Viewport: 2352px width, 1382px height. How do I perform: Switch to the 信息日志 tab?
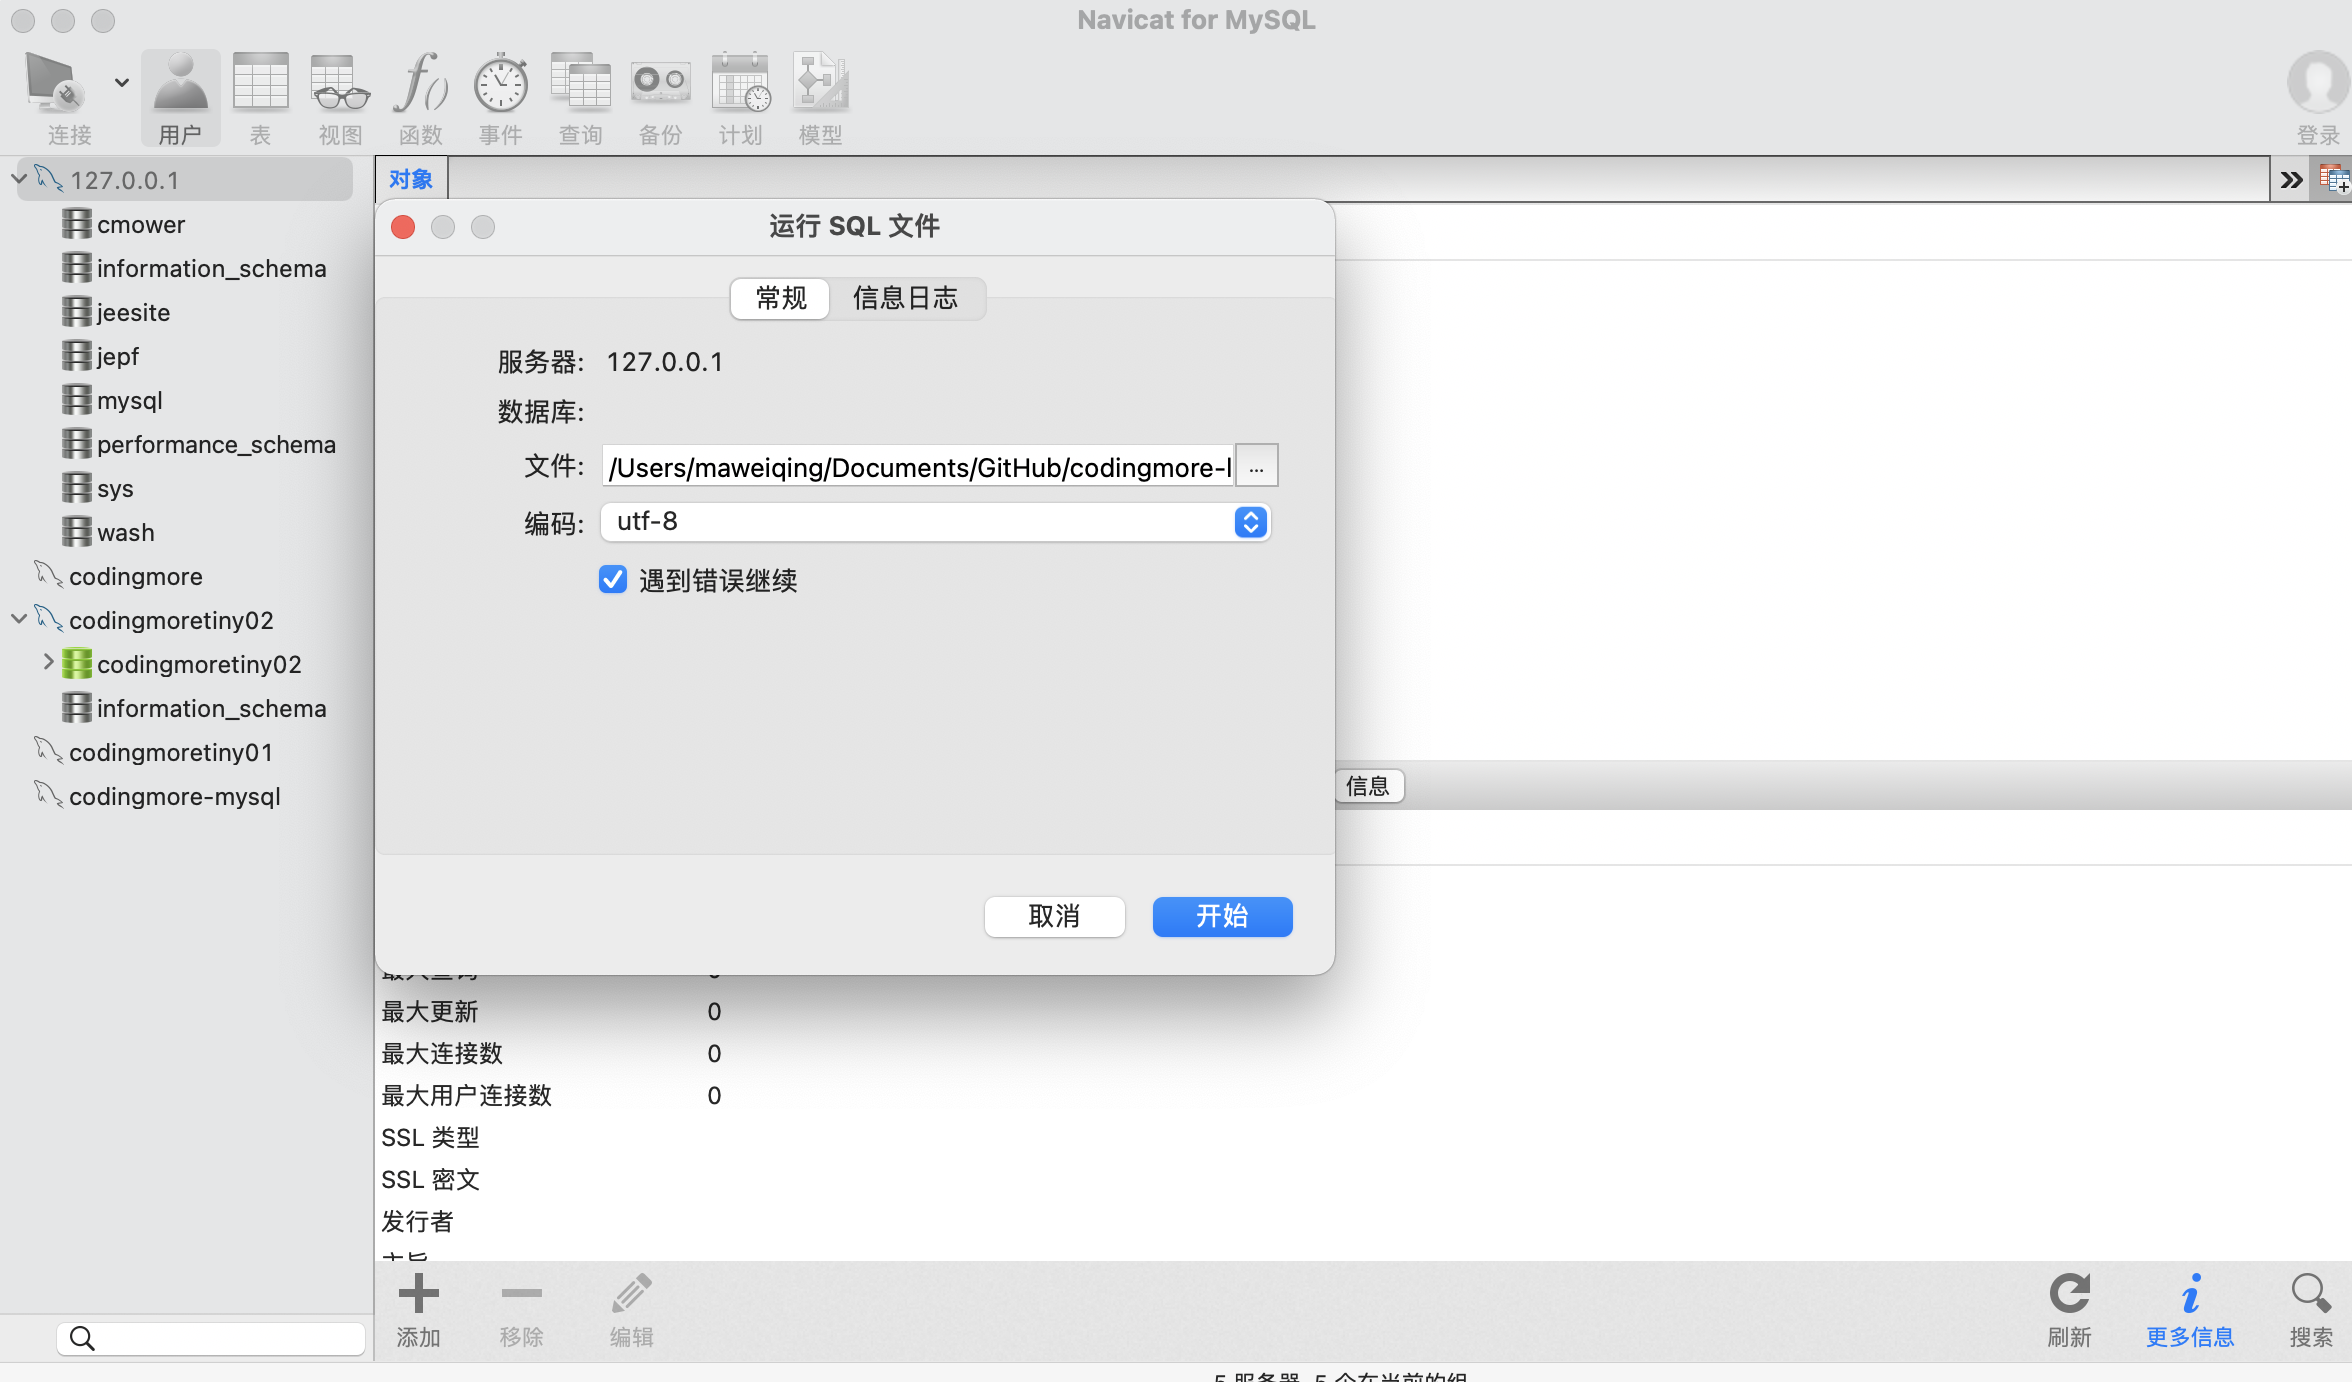905,298
